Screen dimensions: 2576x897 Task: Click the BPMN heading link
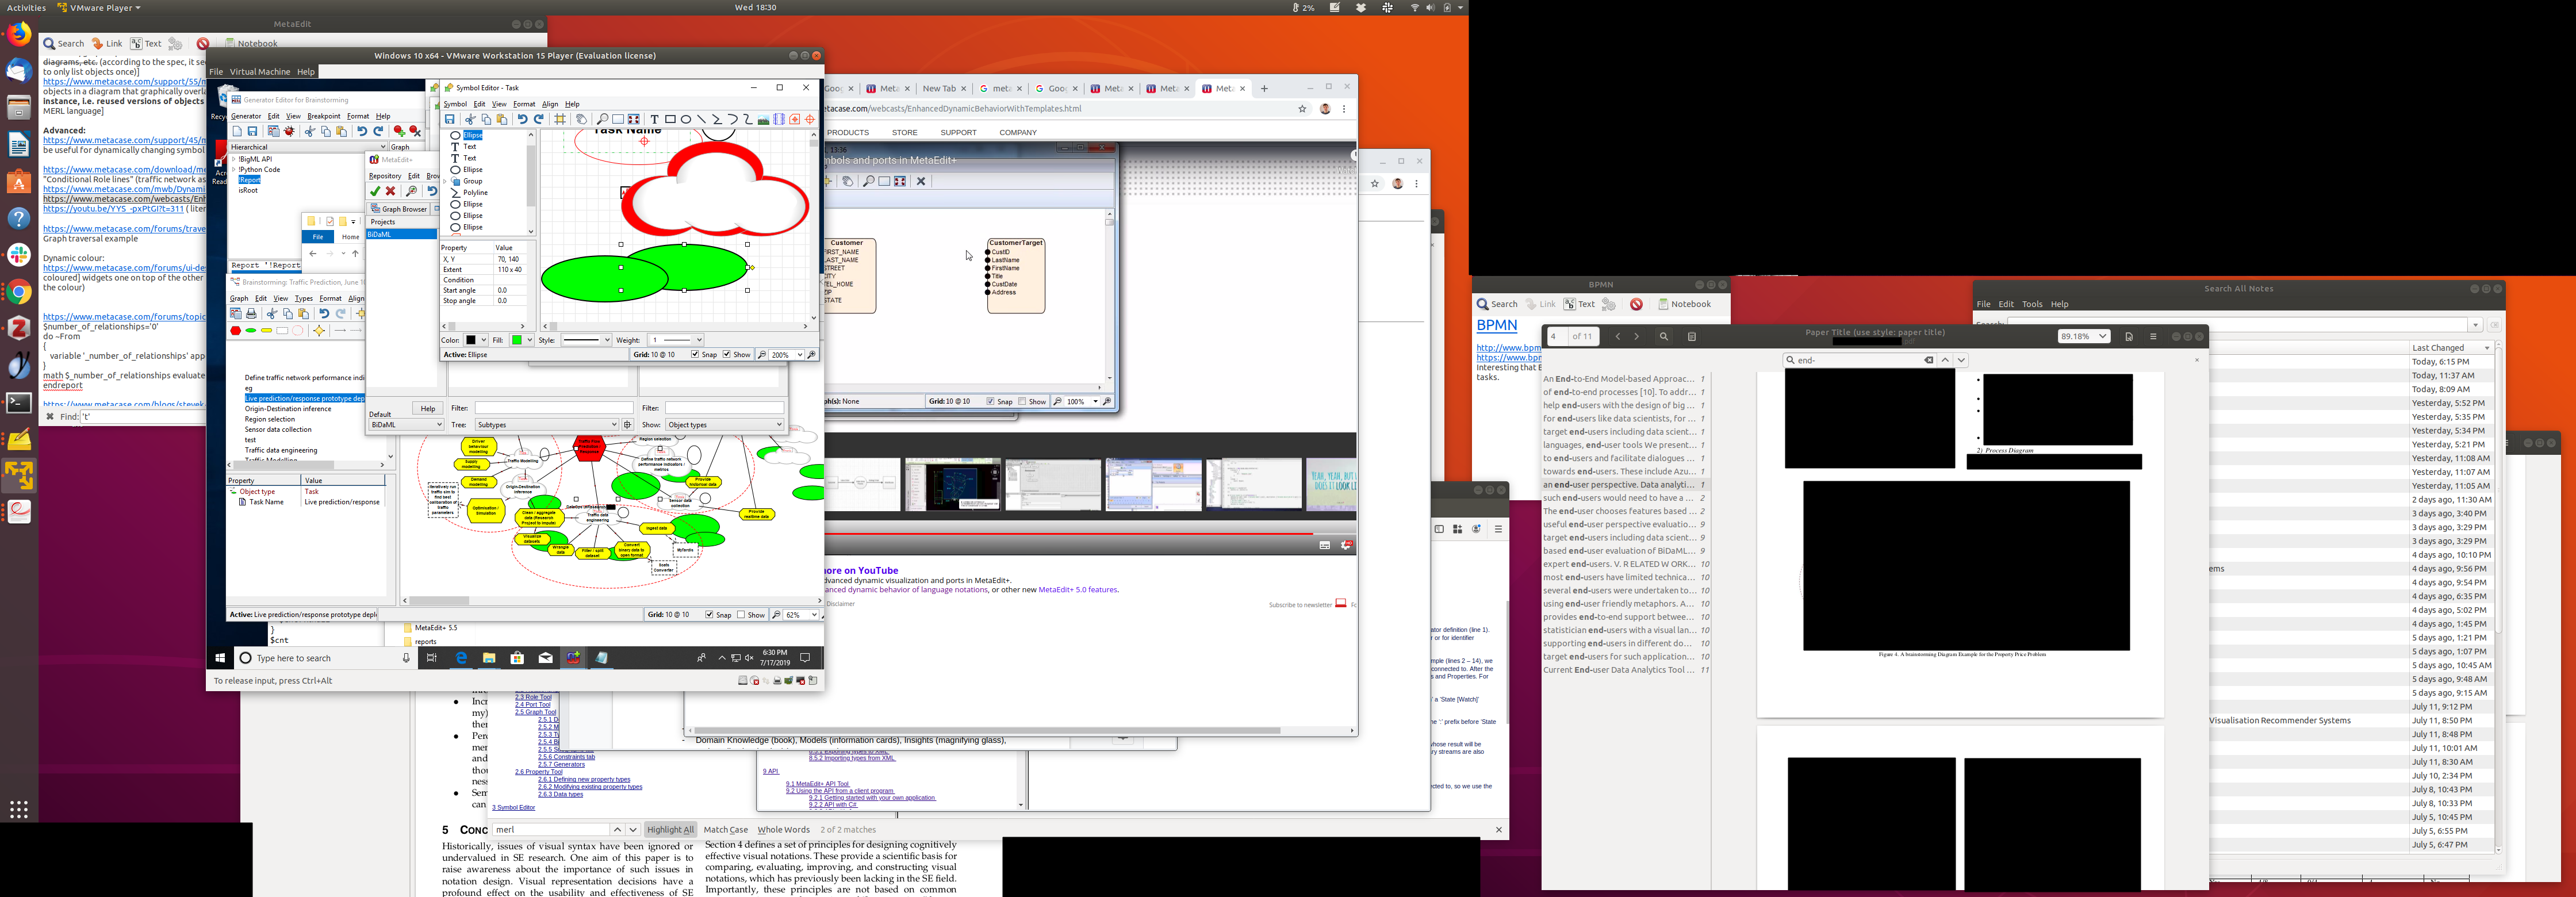click(1496, 325)
